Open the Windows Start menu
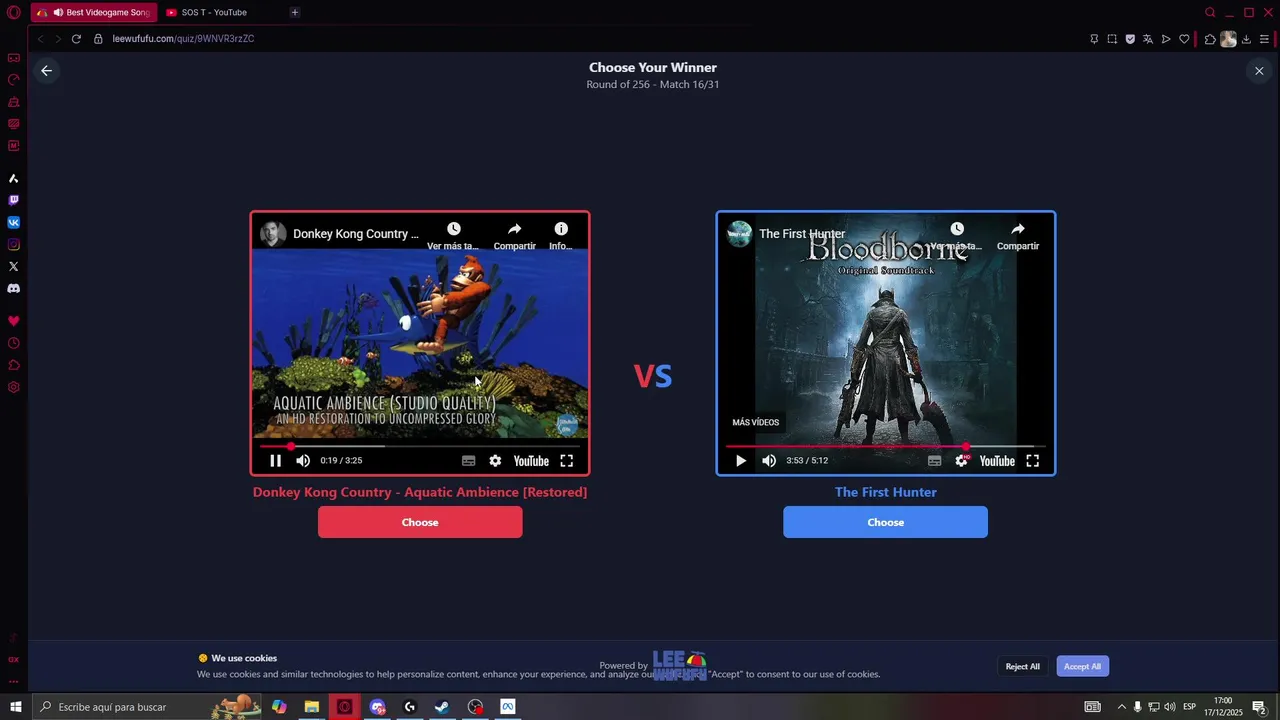Image resolution: width=1280 pixels, height=720 pixels. pos(15,707)
